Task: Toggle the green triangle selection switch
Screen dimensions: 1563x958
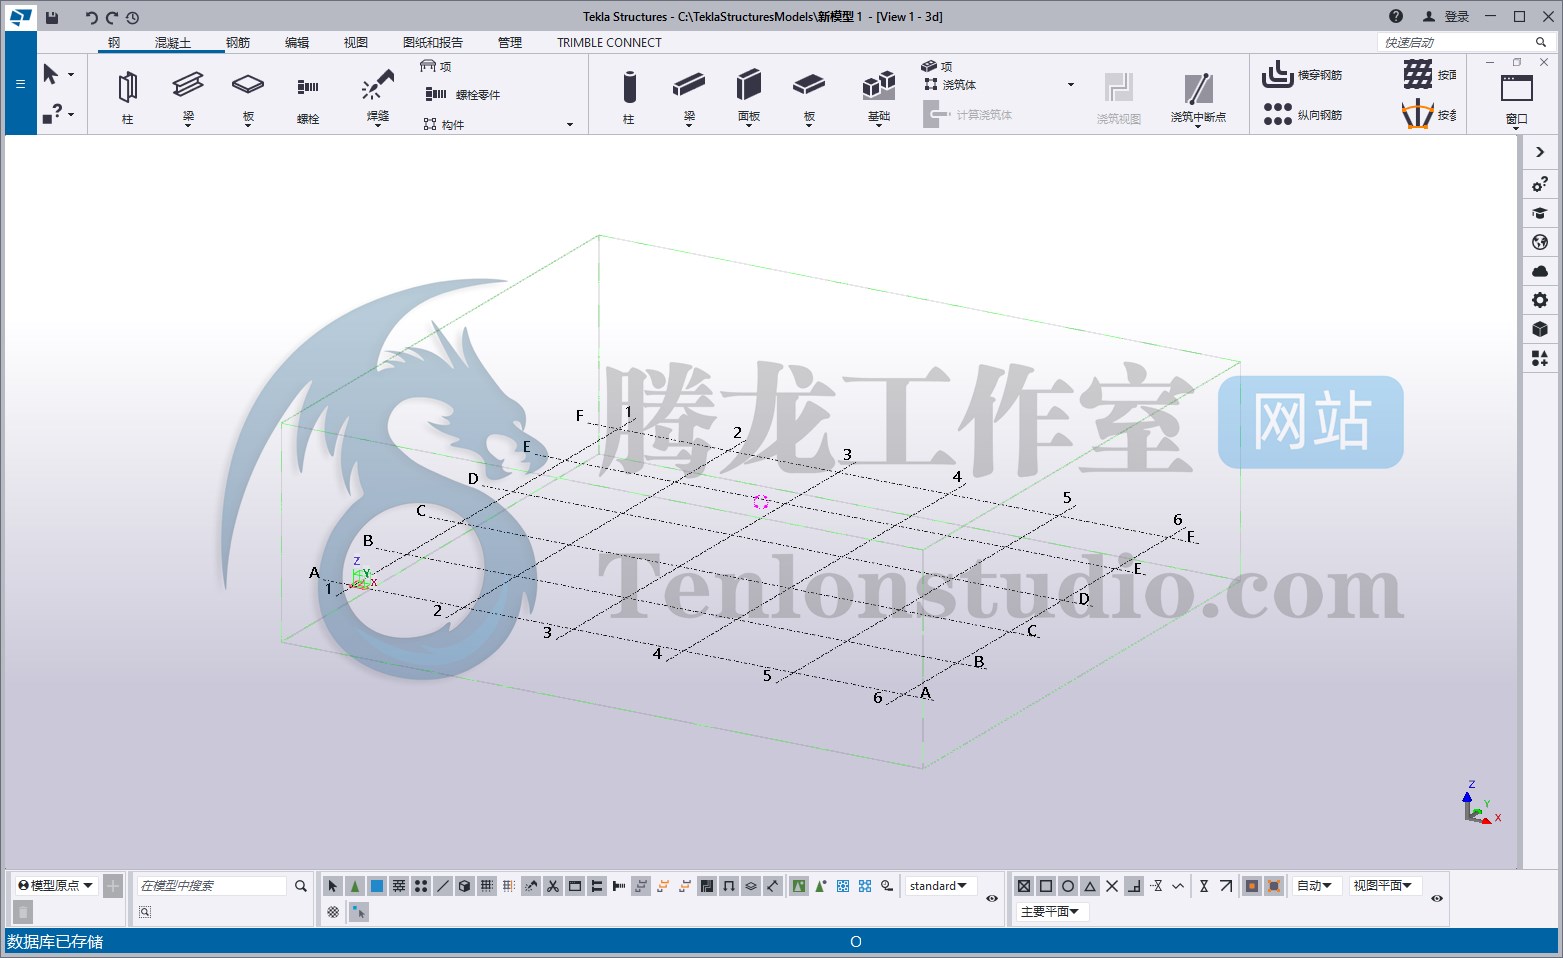Action: pos(355,886)
